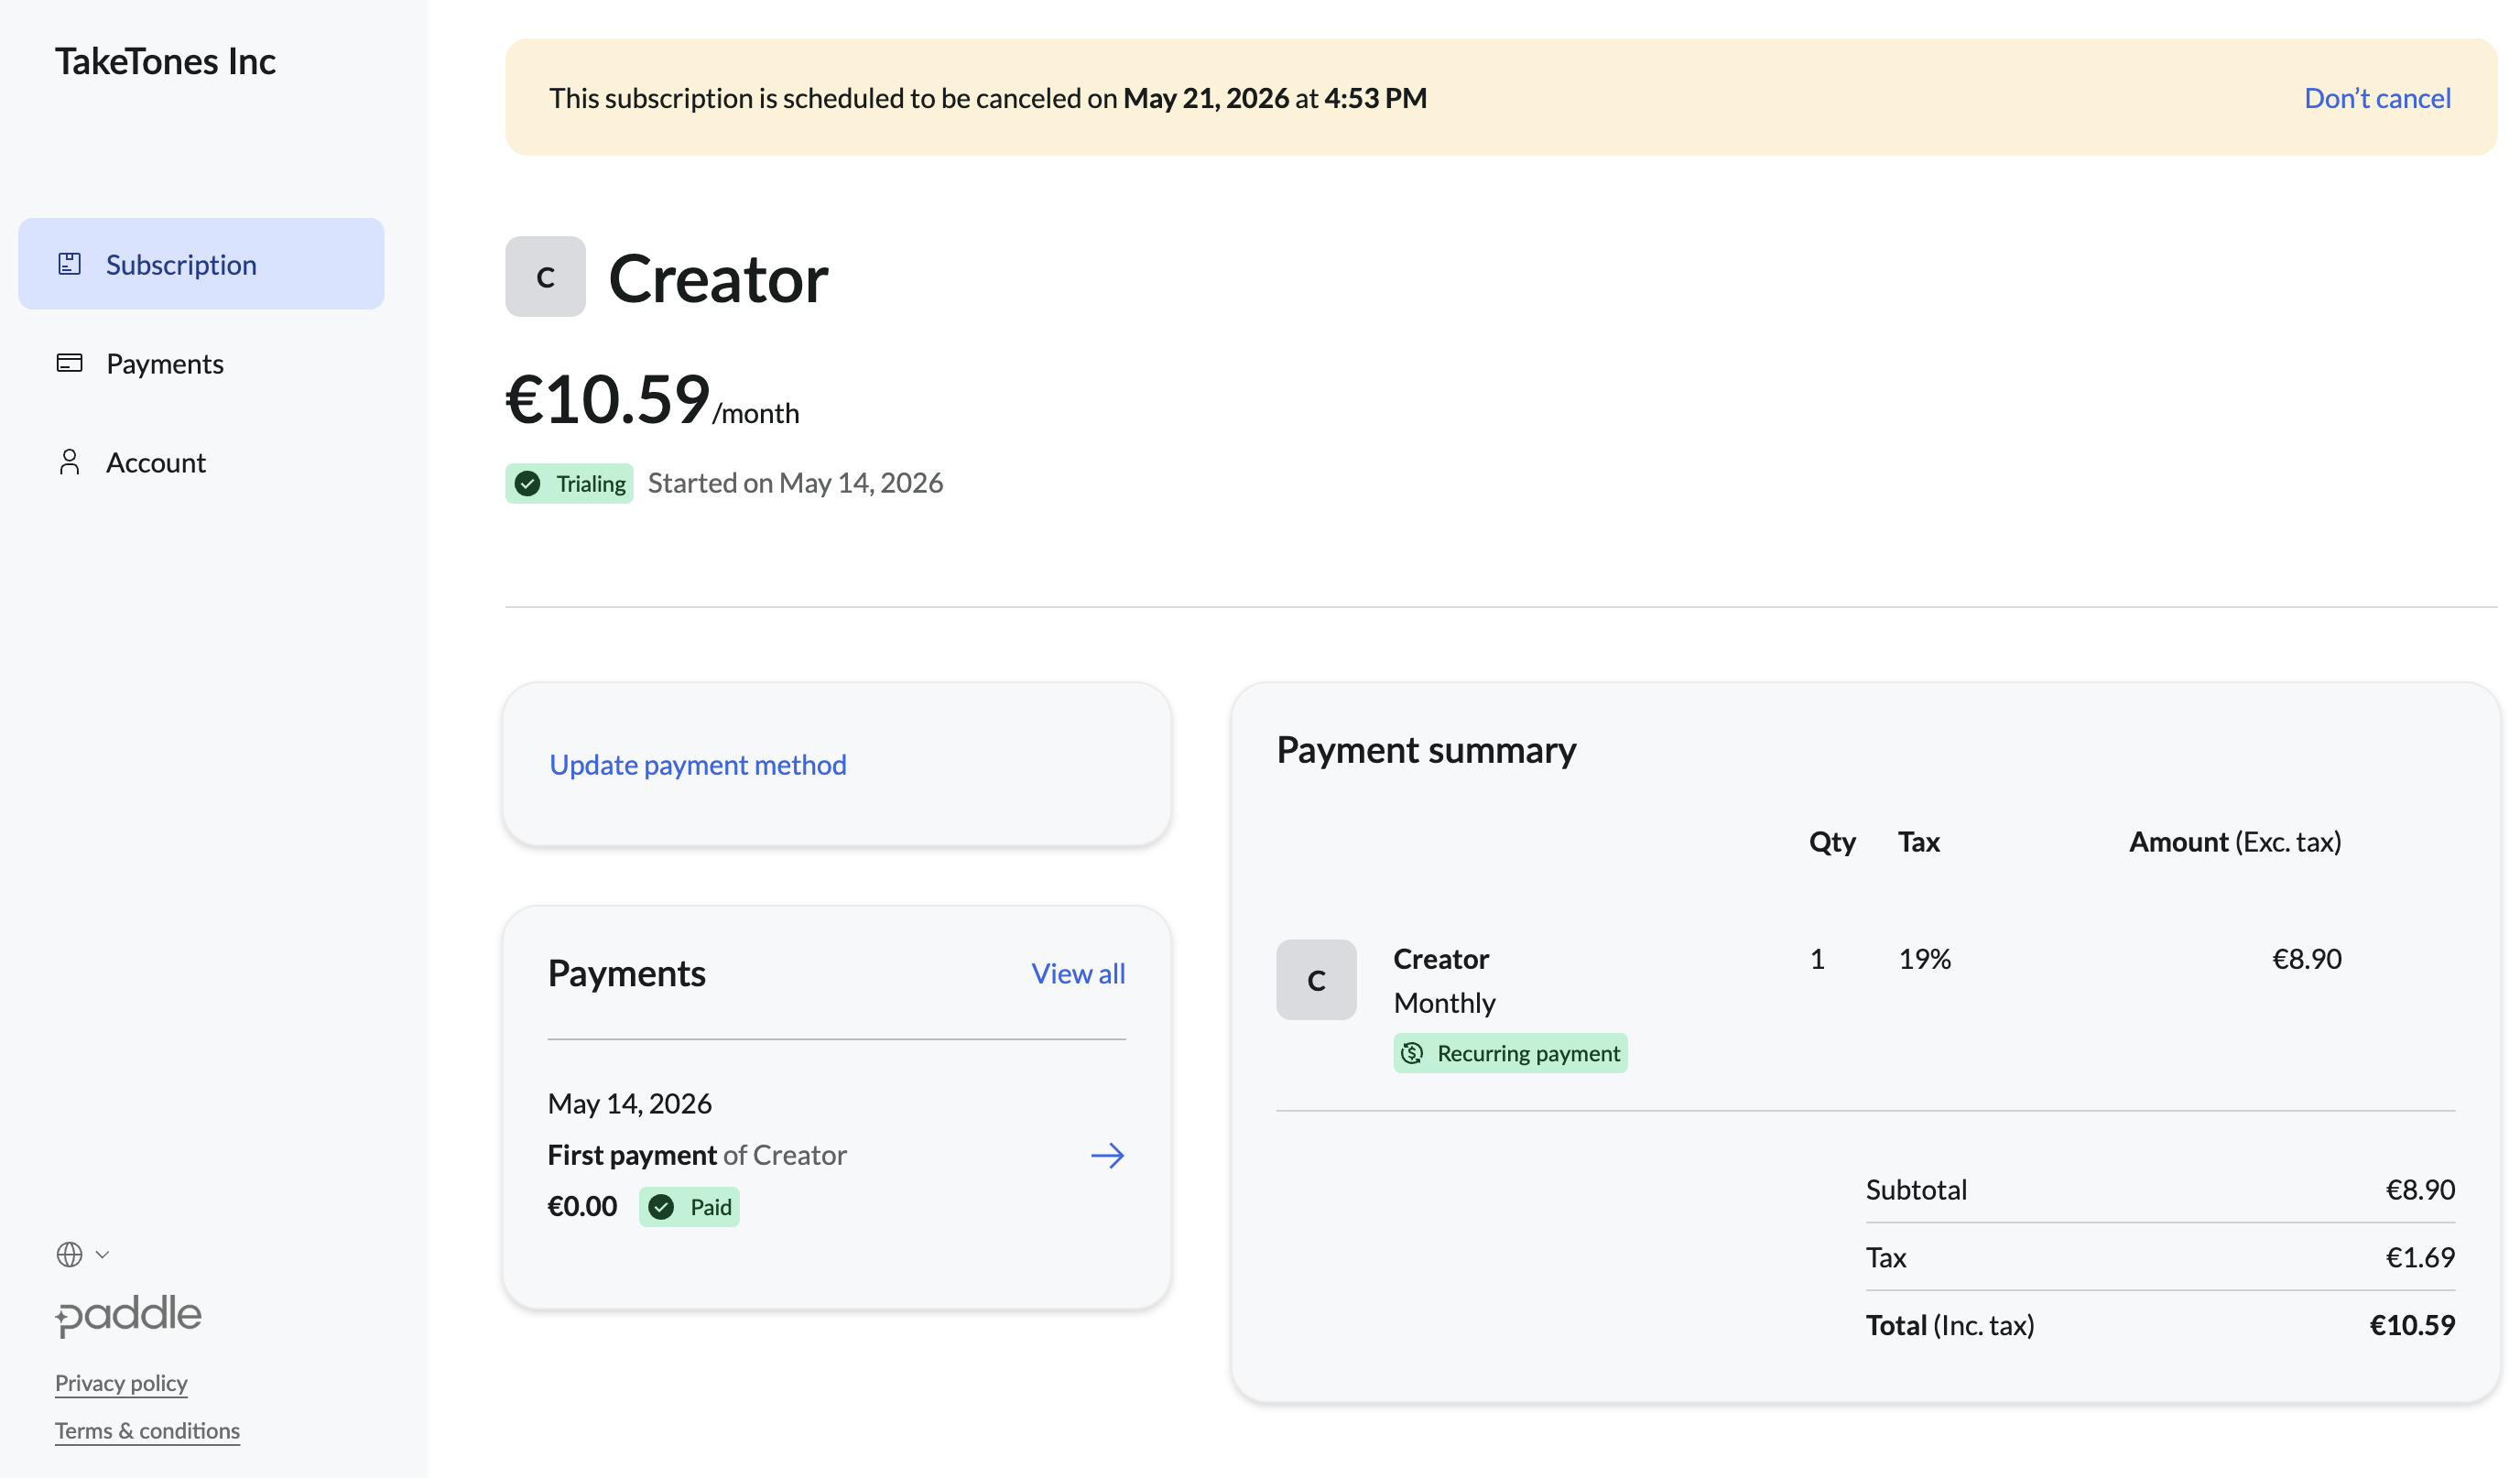Click Update payment method link
Screen dimensions: 2520x1478
click(698, 765)
